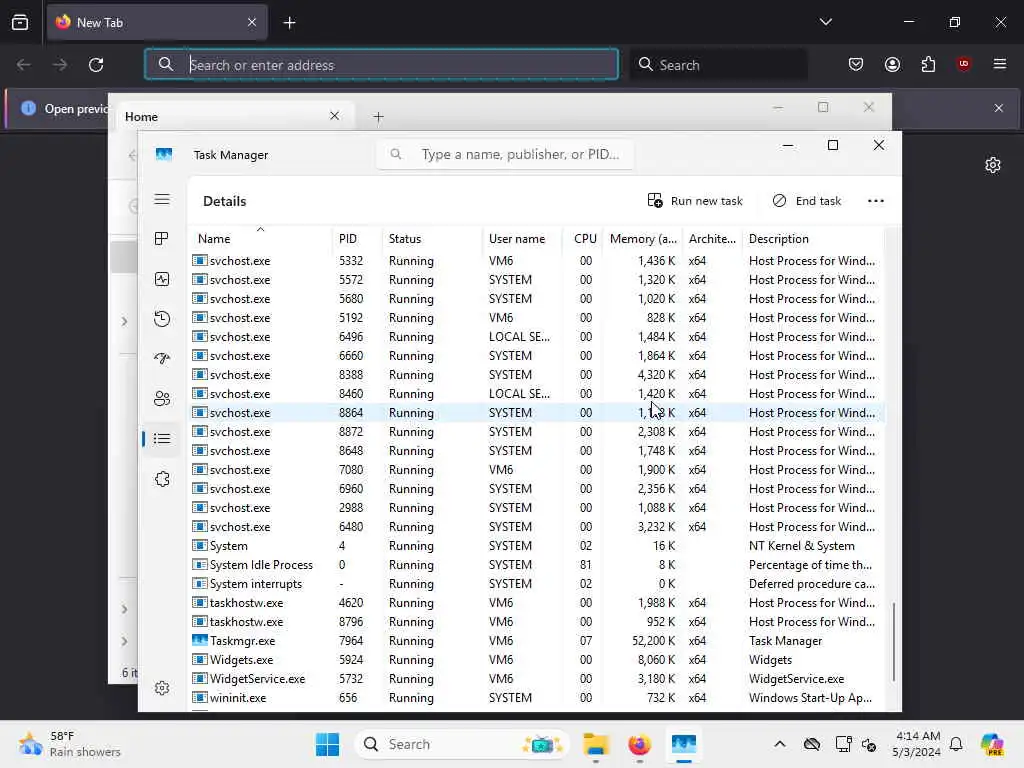The image size is (1024, 768).
Task: Open new tab page personalize gear
Action: click(x=993, y=165)
